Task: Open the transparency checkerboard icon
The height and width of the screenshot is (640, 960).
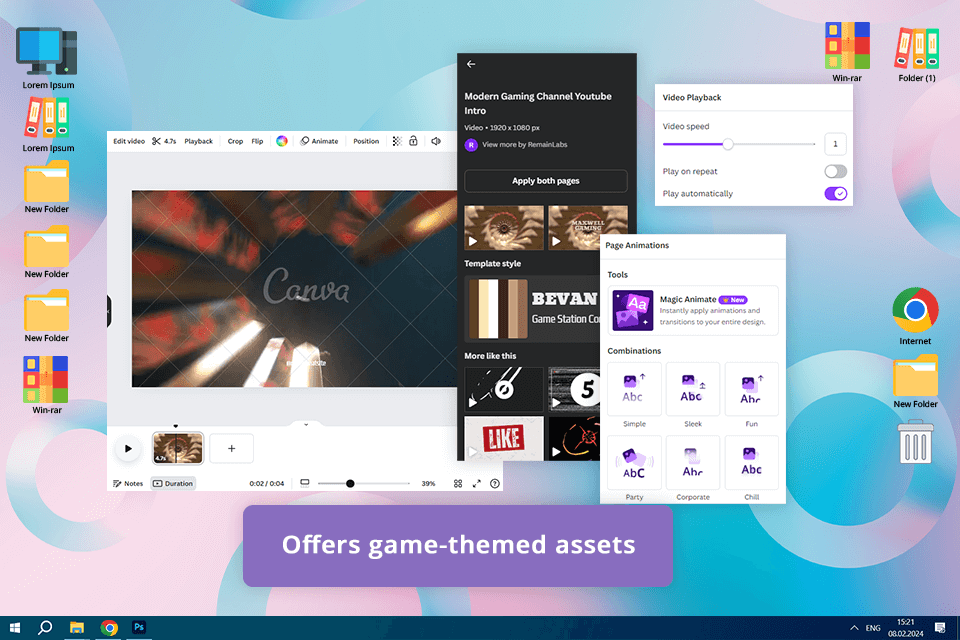Action: coord(397,141)
